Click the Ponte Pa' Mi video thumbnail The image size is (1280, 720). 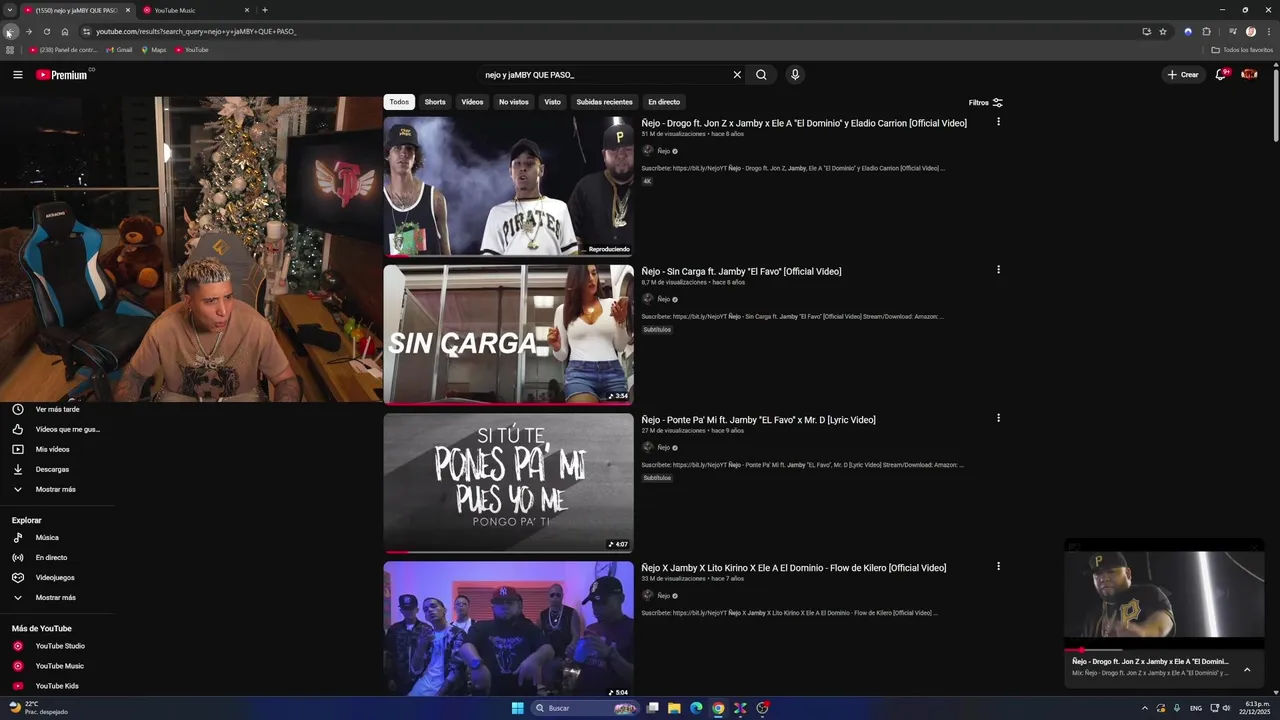pyautogui.click(x=508, y=482)
